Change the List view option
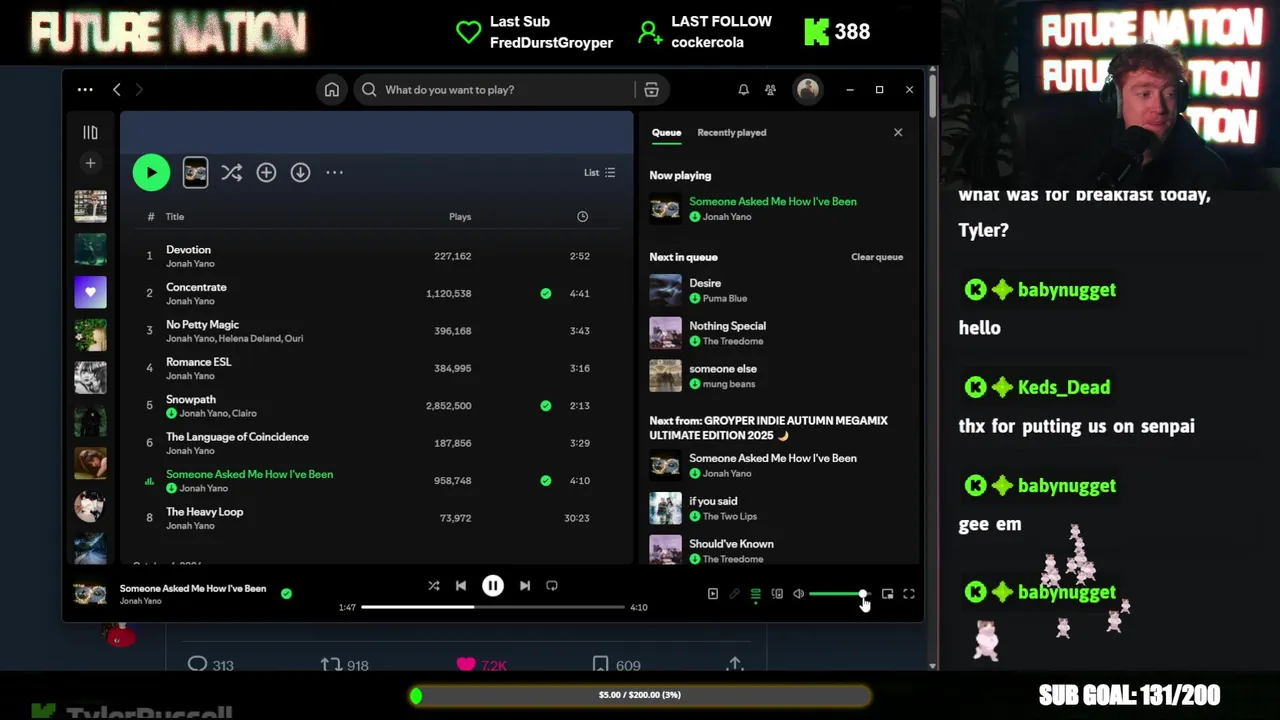This screenshot has height=720, width=1280. coord(600,172)
